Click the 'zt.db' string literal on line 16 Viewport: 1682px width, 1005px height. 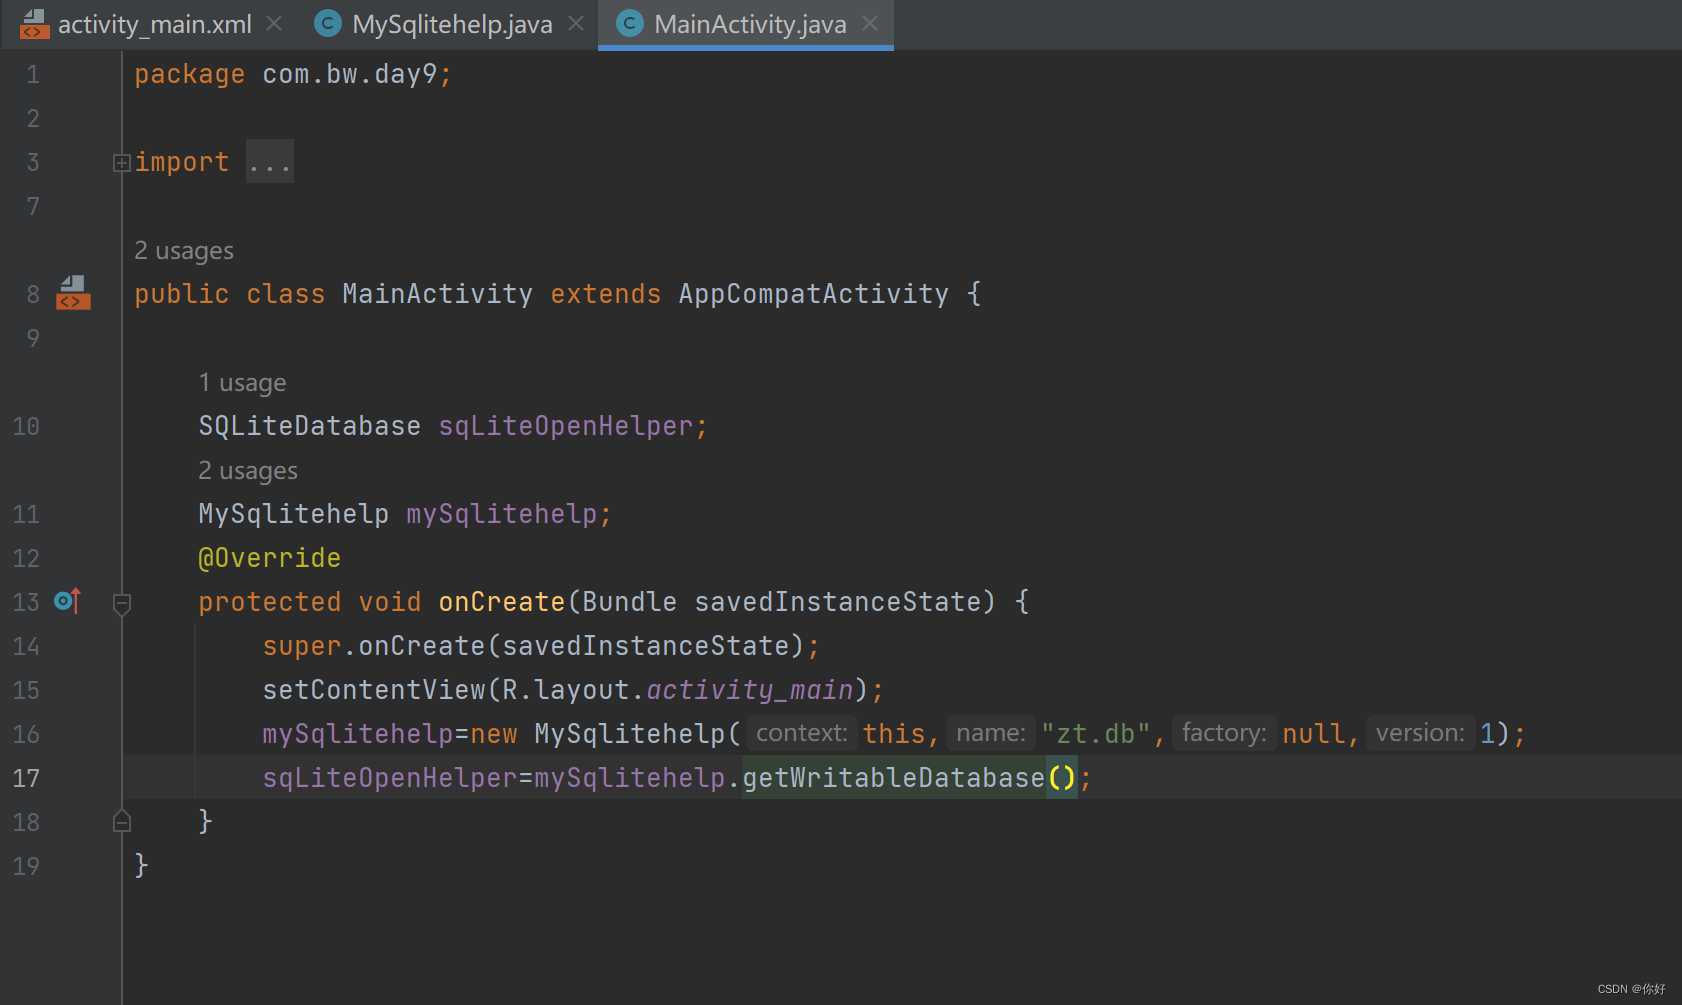click(1096, 733)
